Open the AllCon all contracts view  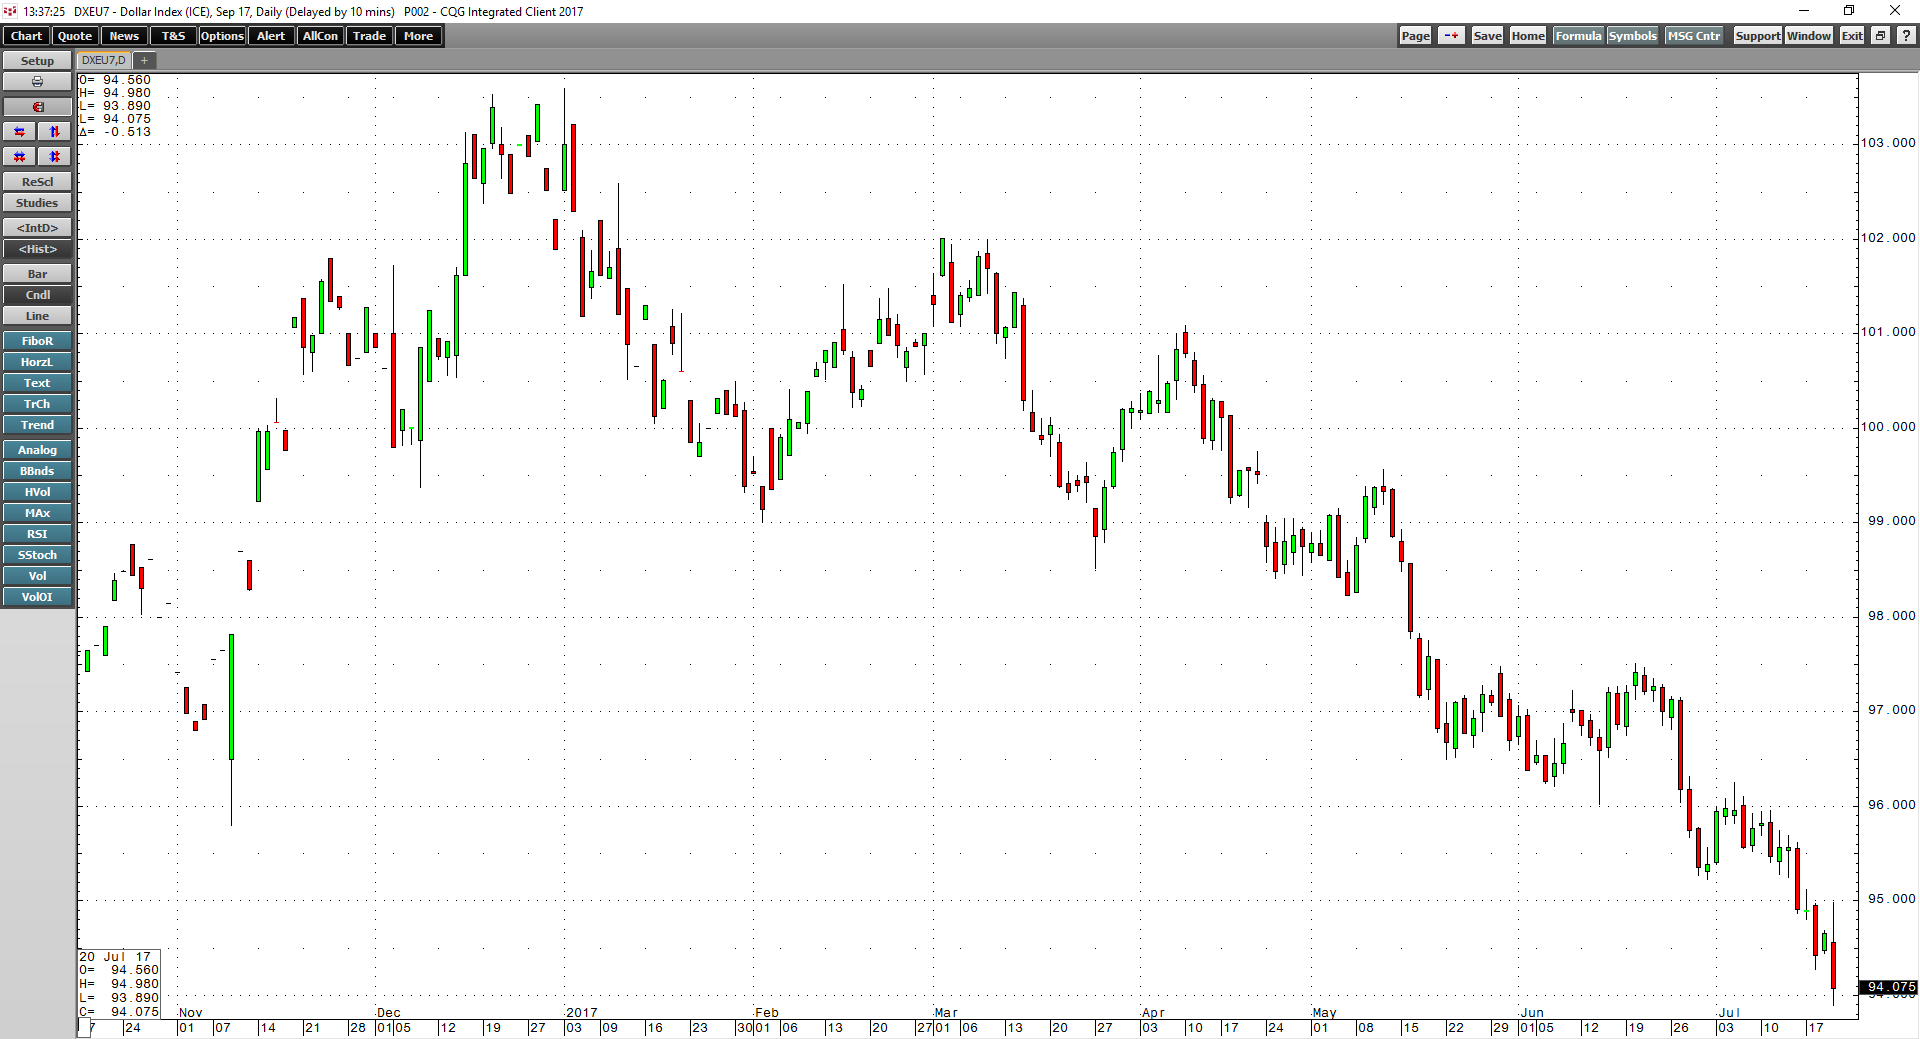[x=320, y=36]
